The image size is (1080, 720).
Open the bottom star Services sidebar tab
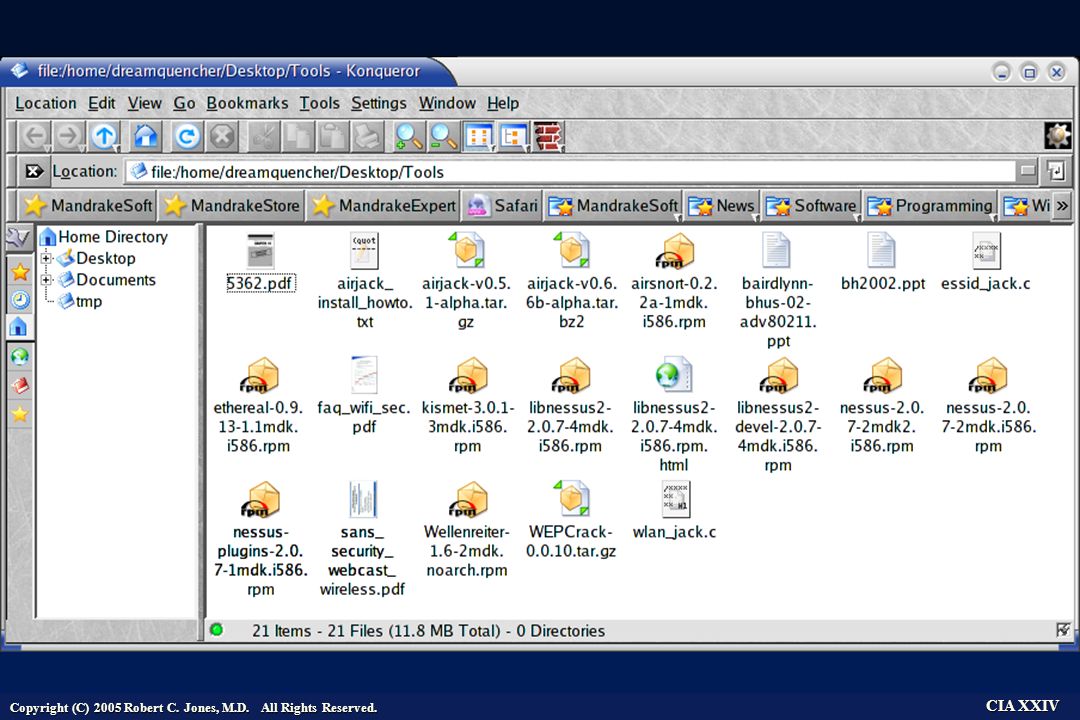pos(20,413)
